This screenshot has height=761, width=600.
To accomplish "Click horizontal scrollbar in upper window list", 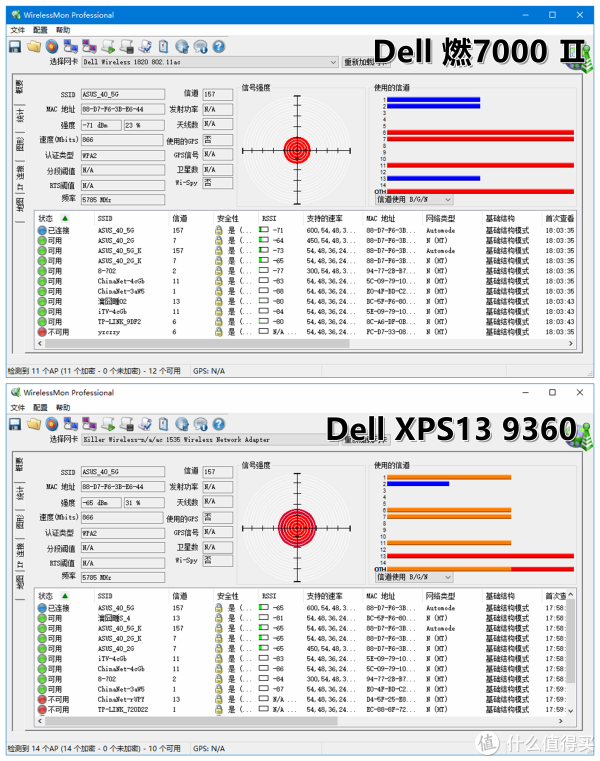I will [197, 343].
